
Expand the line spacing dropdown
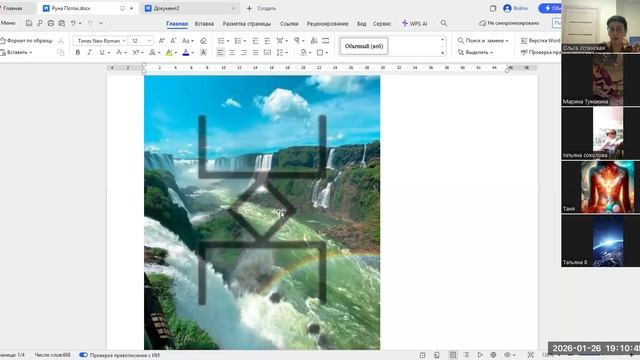(x=287, y=53)
